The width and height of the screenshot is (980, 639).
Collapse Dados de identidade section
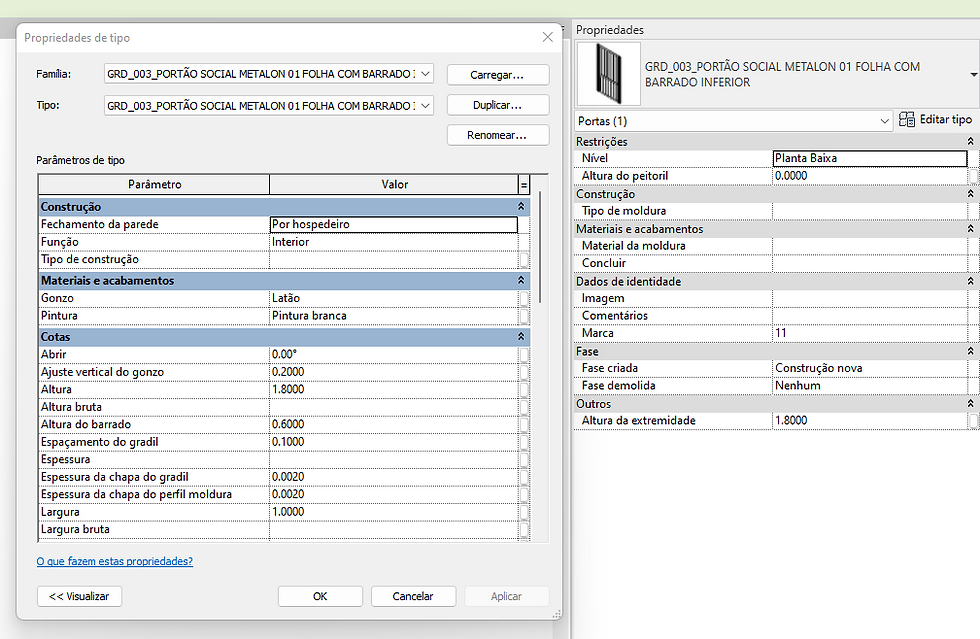coord(970,281)
